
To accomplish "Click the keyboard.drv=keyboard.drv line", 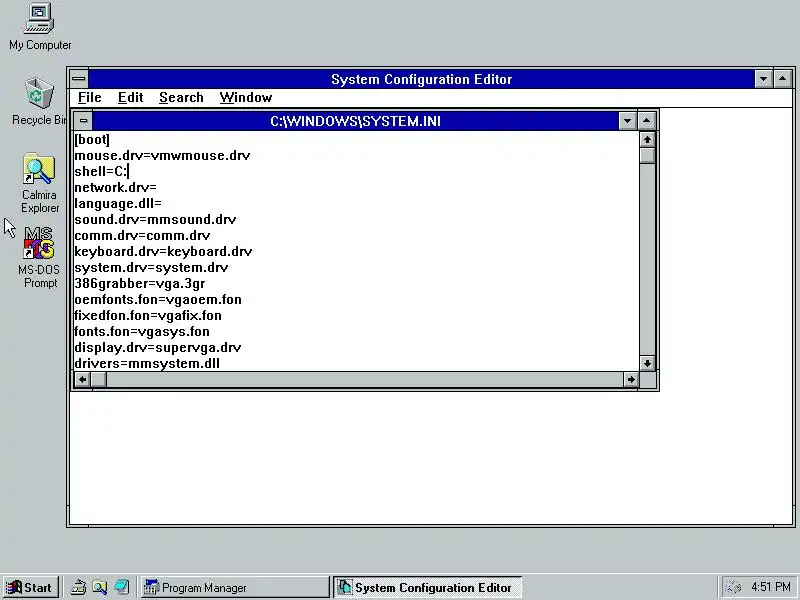I will pyautogui.click(x=163, y=252).
